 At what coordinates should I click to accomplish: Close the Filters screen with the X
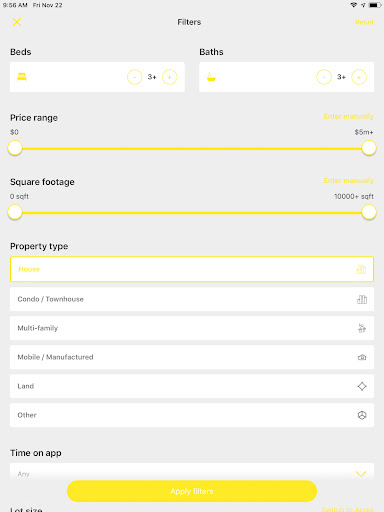point(17,22)
